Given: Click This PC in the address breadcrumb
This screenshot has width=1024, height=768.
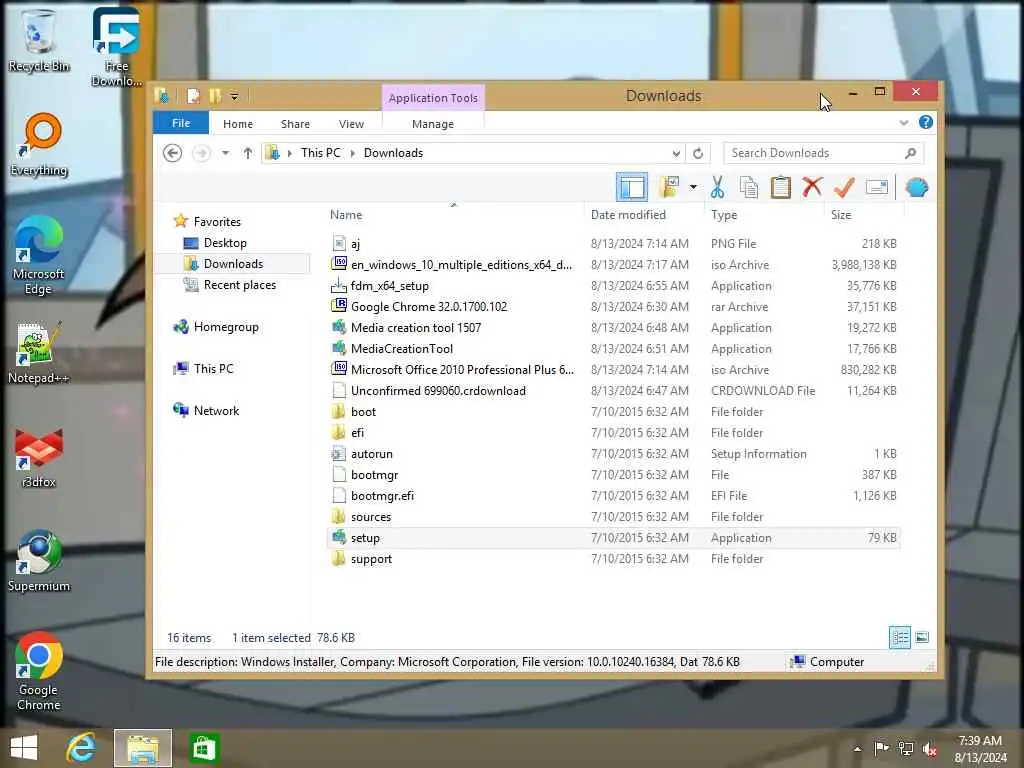Looking at the screenshot, I should 321,153.
